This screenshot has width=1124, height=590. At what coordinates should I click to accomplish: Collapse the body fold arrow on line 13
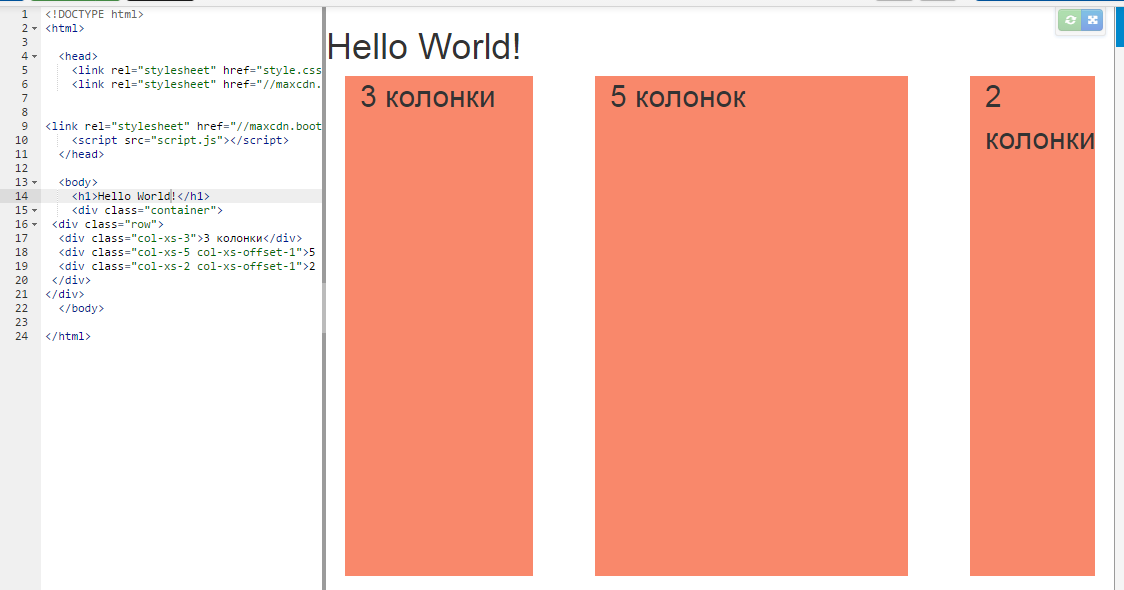point(33,182)
